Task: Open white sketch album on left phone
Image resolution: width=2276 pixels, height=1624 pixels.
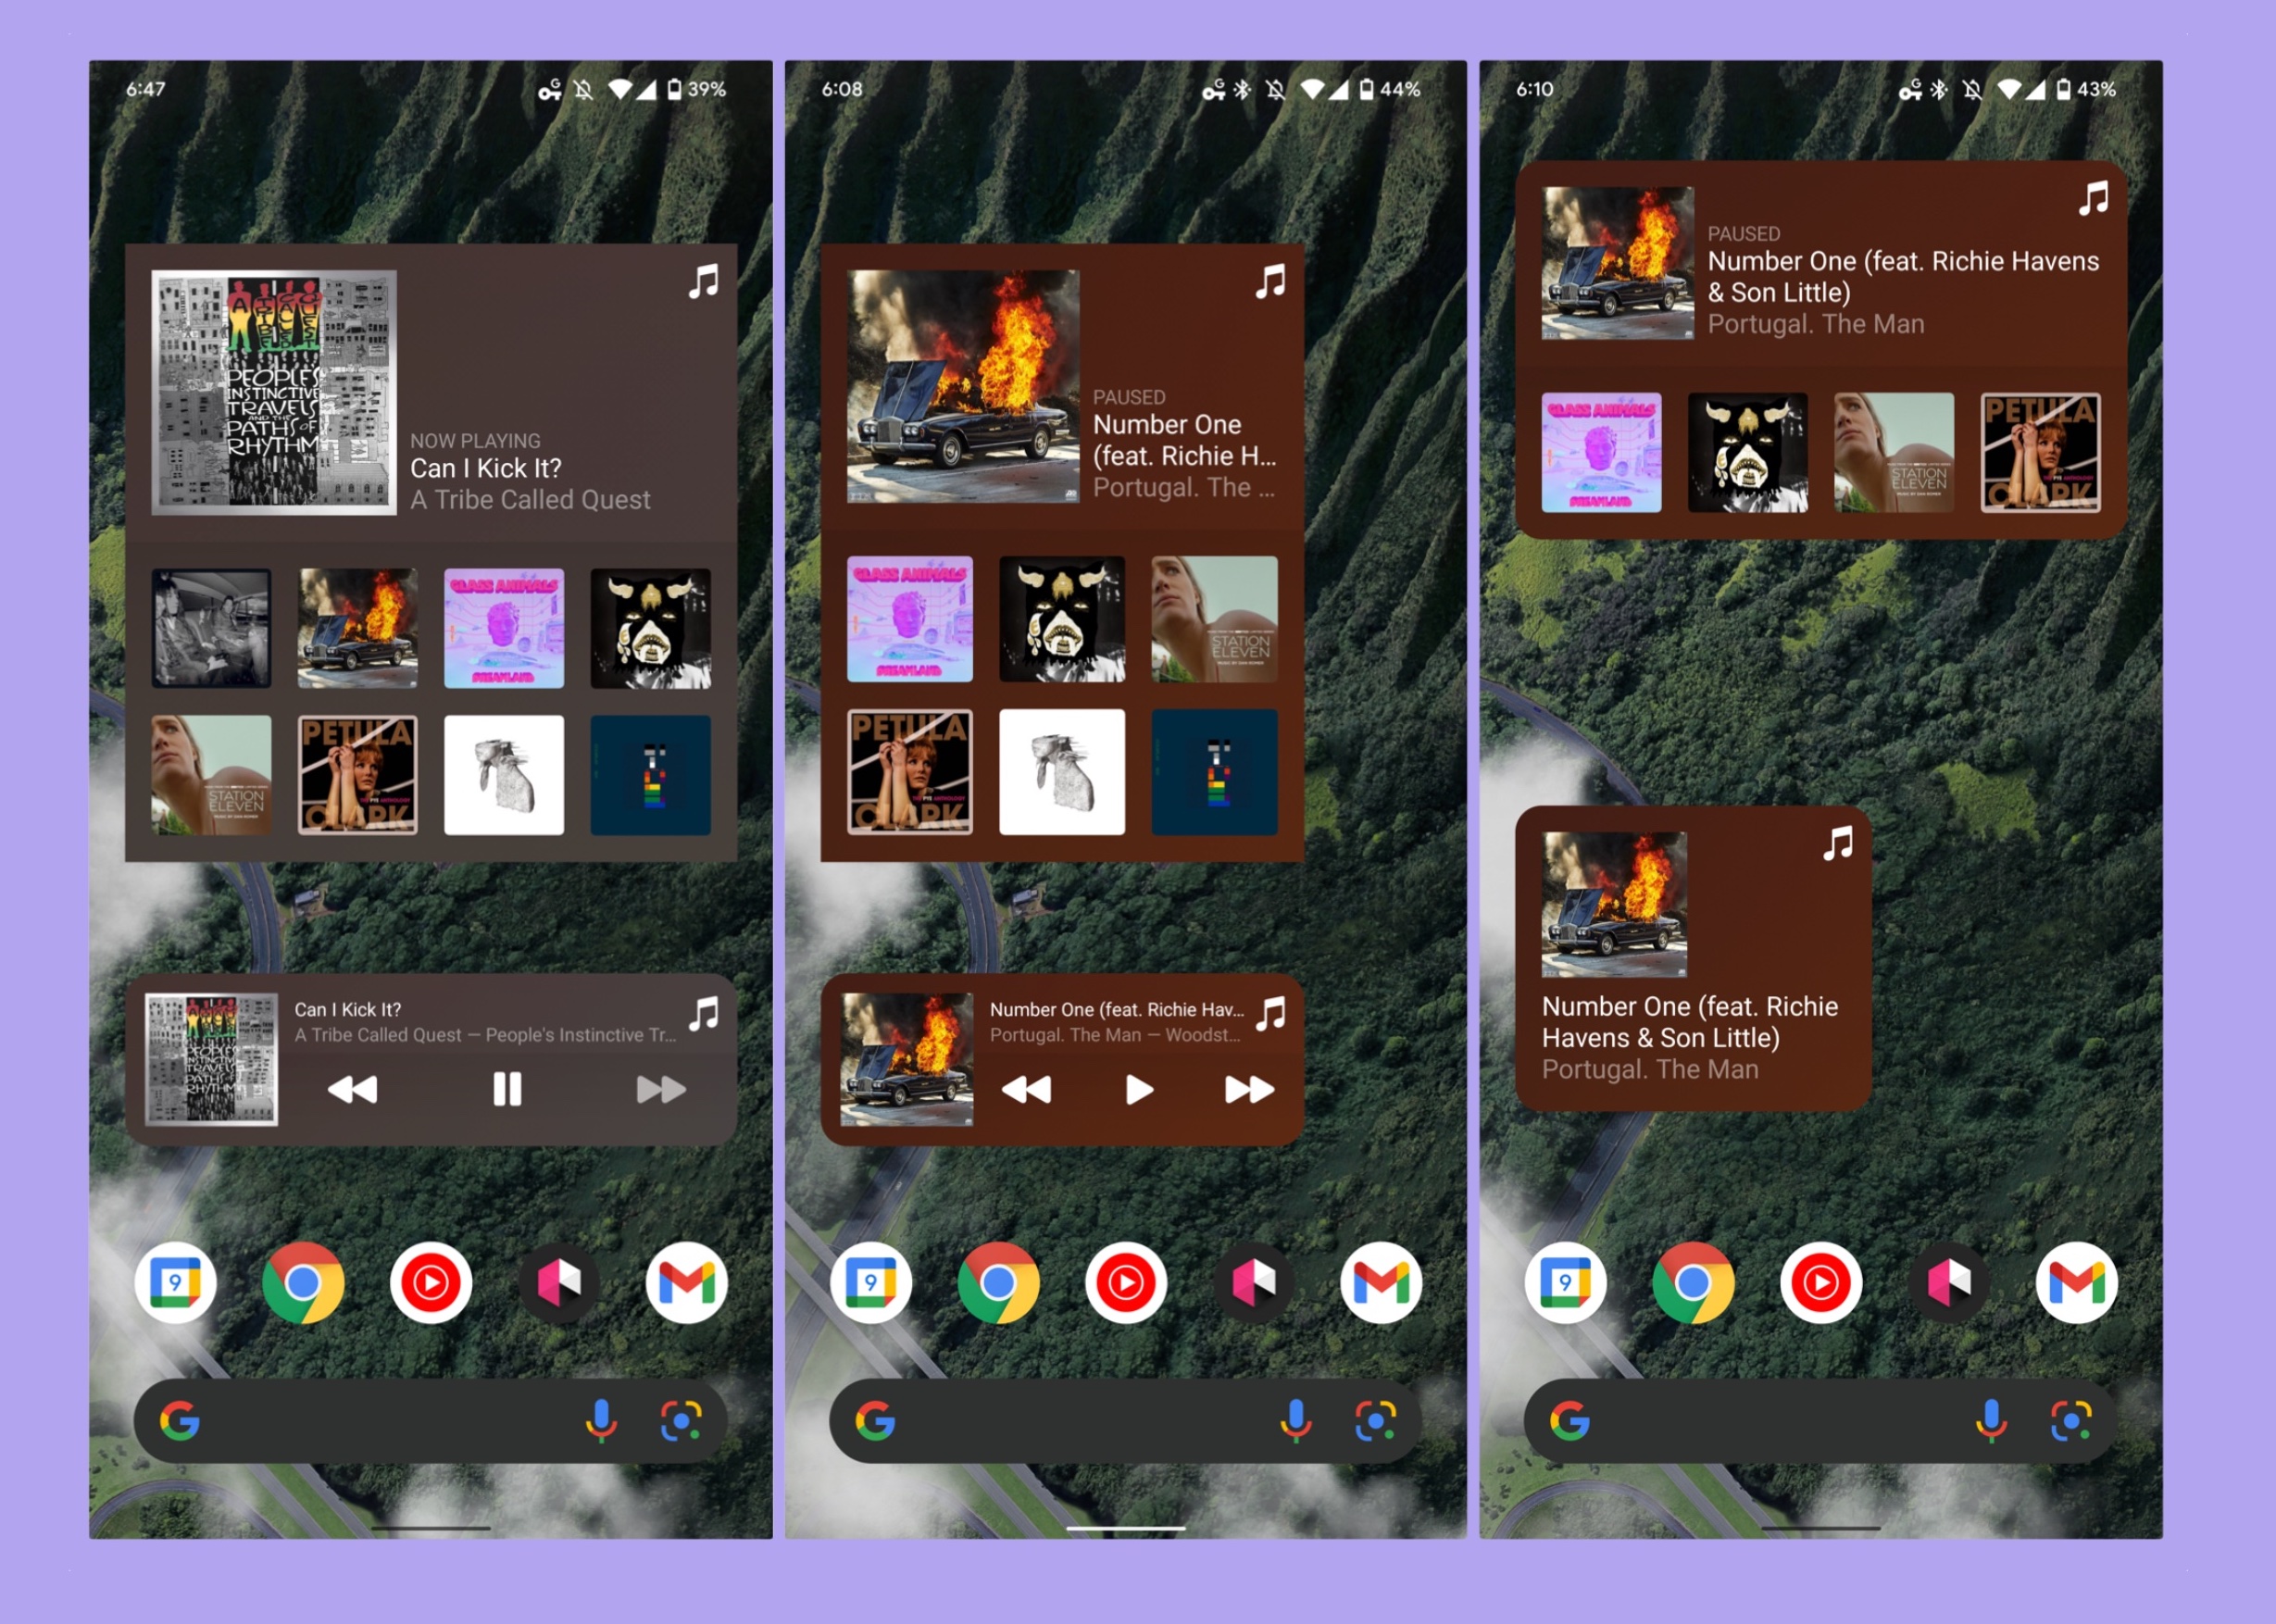Action: coord(504,774)
